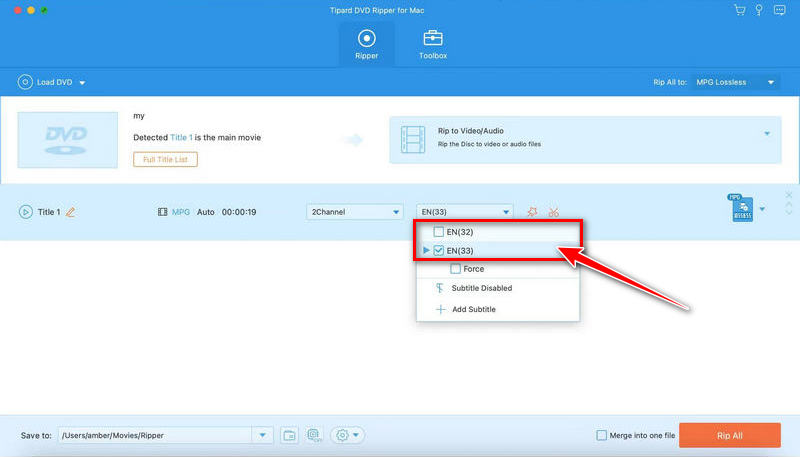Open the Save to path dropdown arrow
Viewport: 800px width, 457px height.
click(x=262, y=435)
